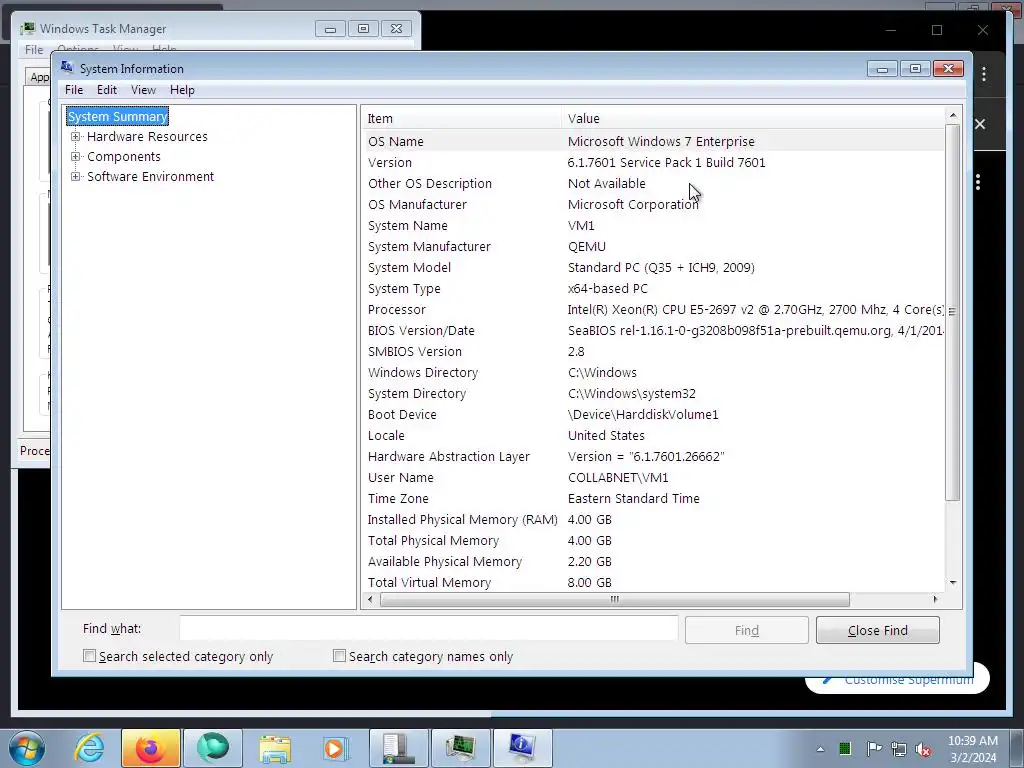
Task: Open the File menu in System Information
Action: click(74, 89)
